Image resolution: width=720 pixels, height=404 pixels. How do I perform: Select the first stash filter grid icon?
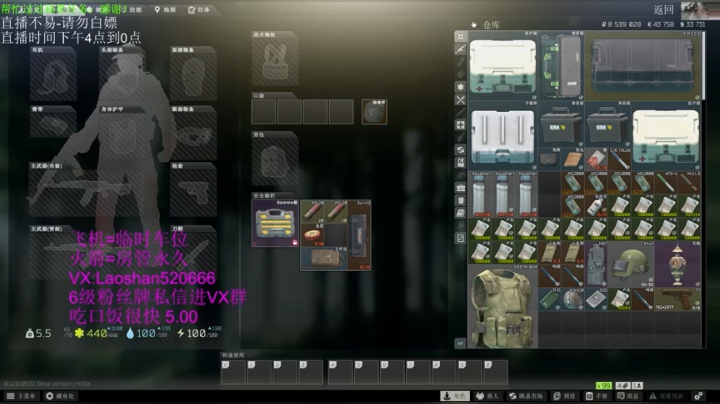460,36
